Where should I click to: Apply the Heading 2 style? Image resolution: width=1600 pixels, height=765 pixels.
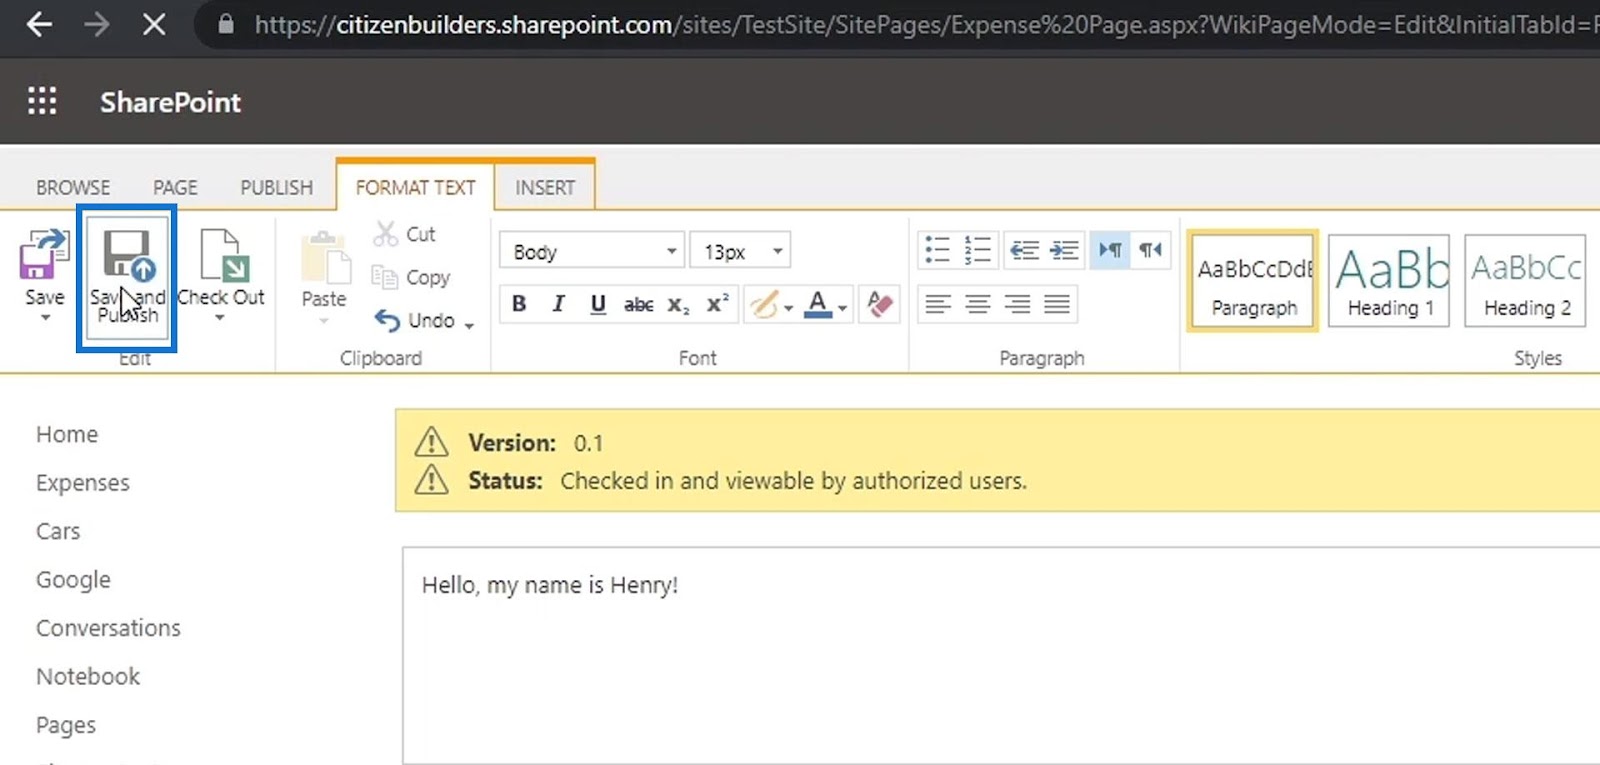point(1526,281)
